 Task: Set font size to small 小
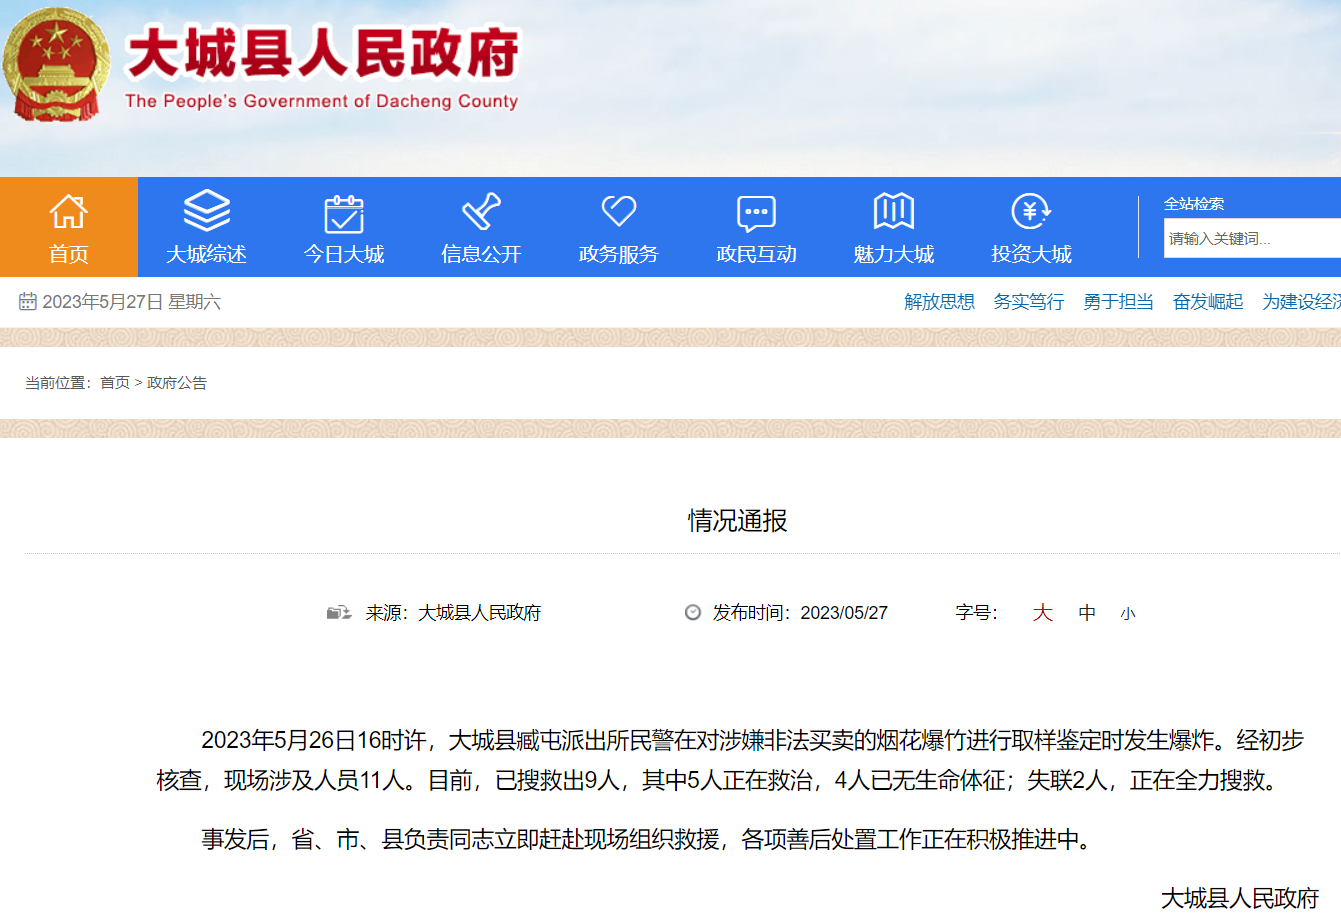pos(1128,614)
